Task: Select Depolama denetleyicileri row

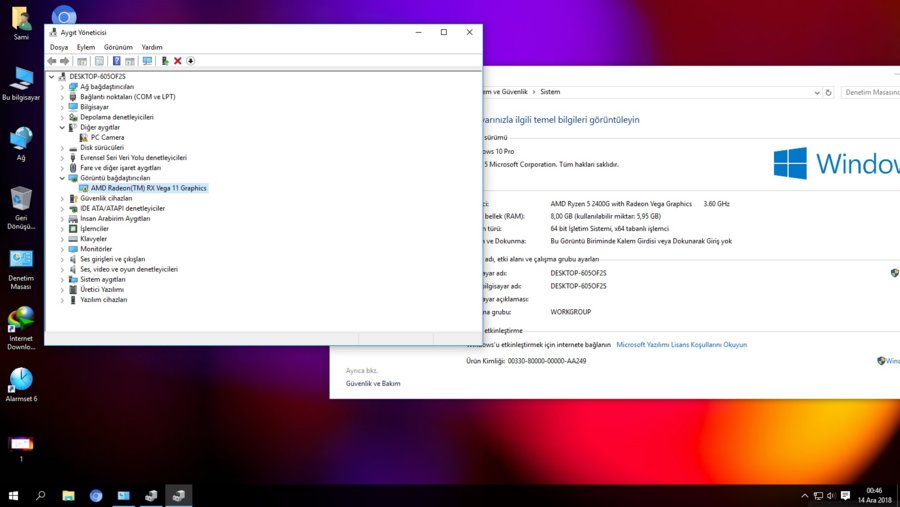Action: tap(117, 117)
